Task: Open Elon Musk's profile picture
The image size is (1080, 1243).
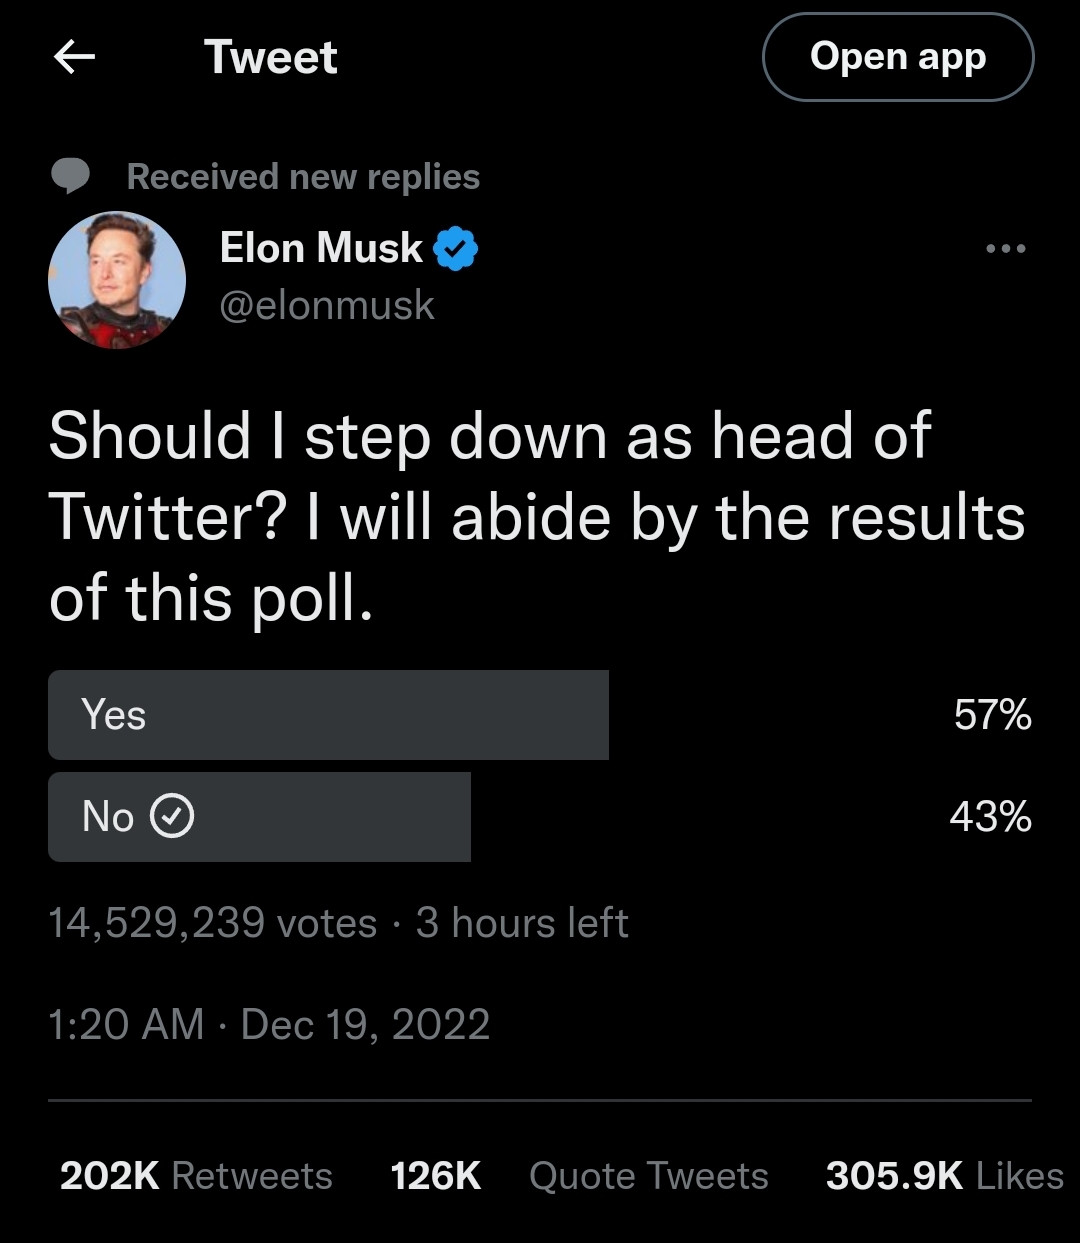Action: pos(117,280)
